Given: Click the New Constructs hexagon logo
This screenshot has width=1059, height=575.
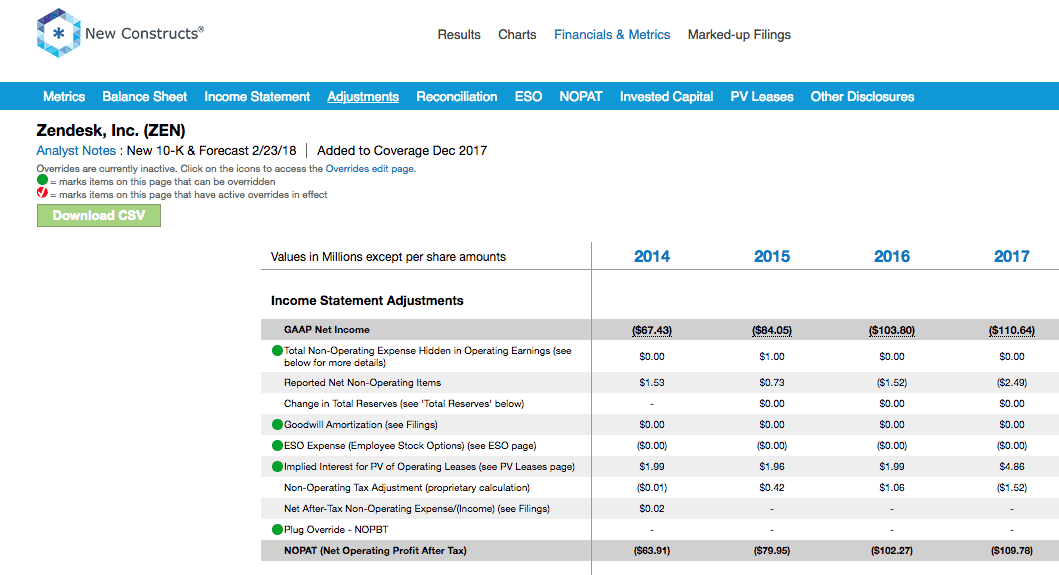Looking at the screenshot, I should [58, 33].
